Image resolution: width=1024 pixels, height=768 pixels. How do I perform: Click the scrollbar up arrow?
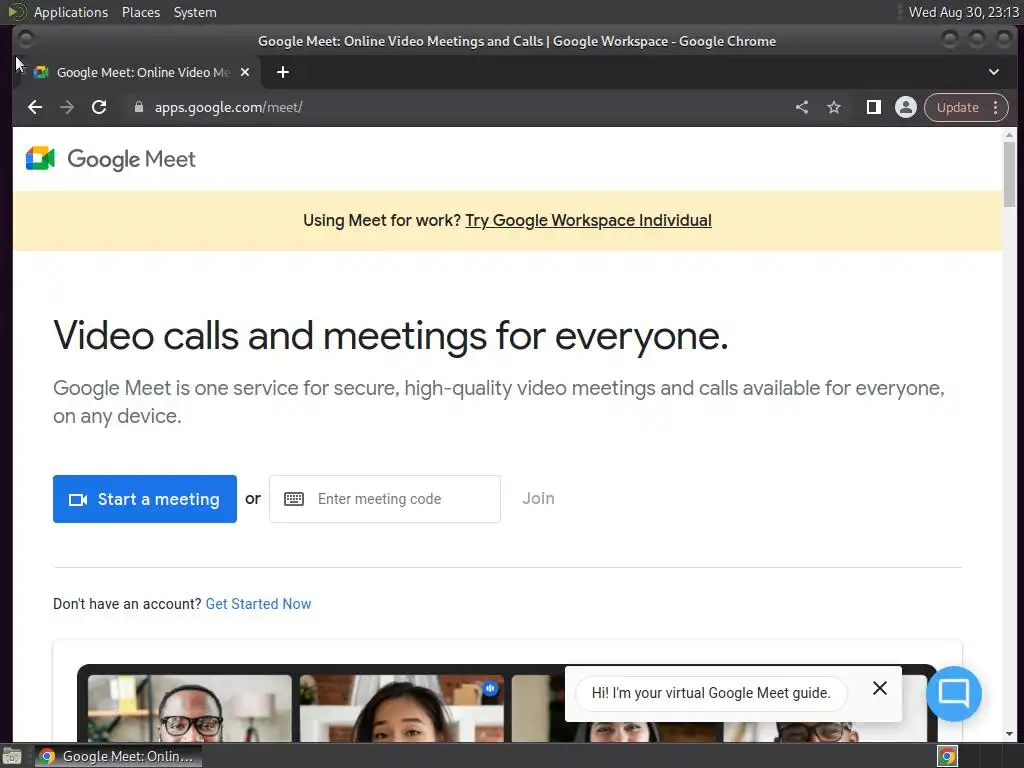click(x=1009, y=135)
